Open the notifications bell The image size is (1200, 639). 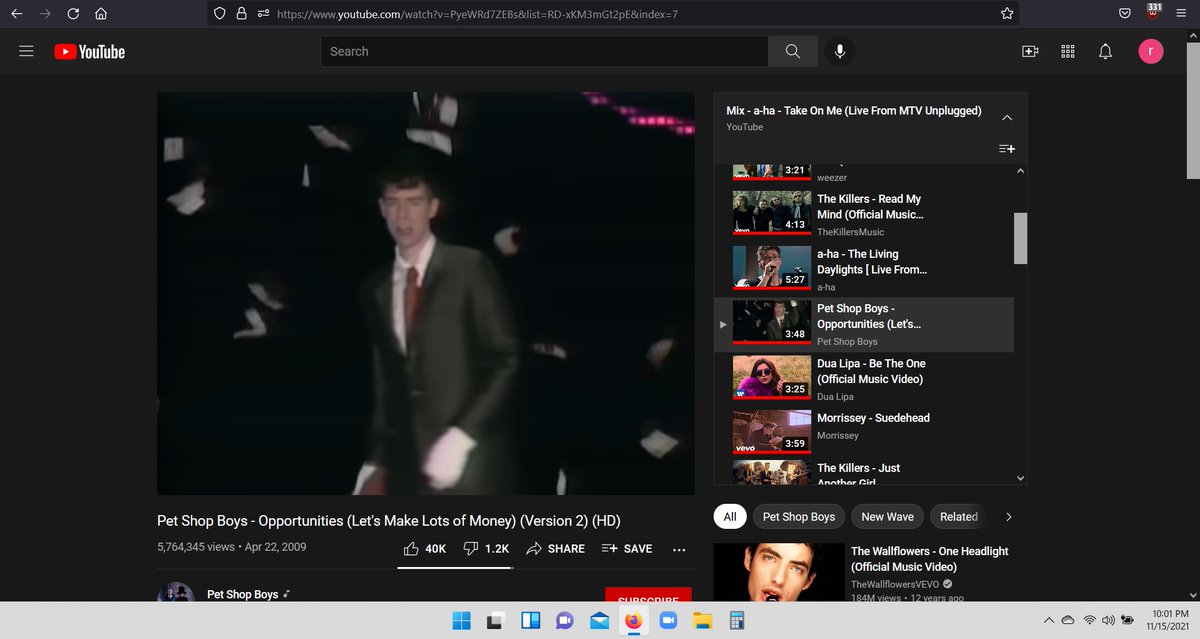point(1105,52)
